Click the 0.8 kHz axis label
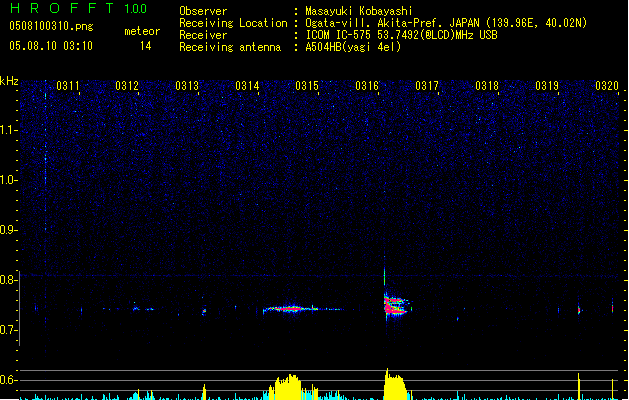Screen dimensions: 629x400 tap(9, 280)
